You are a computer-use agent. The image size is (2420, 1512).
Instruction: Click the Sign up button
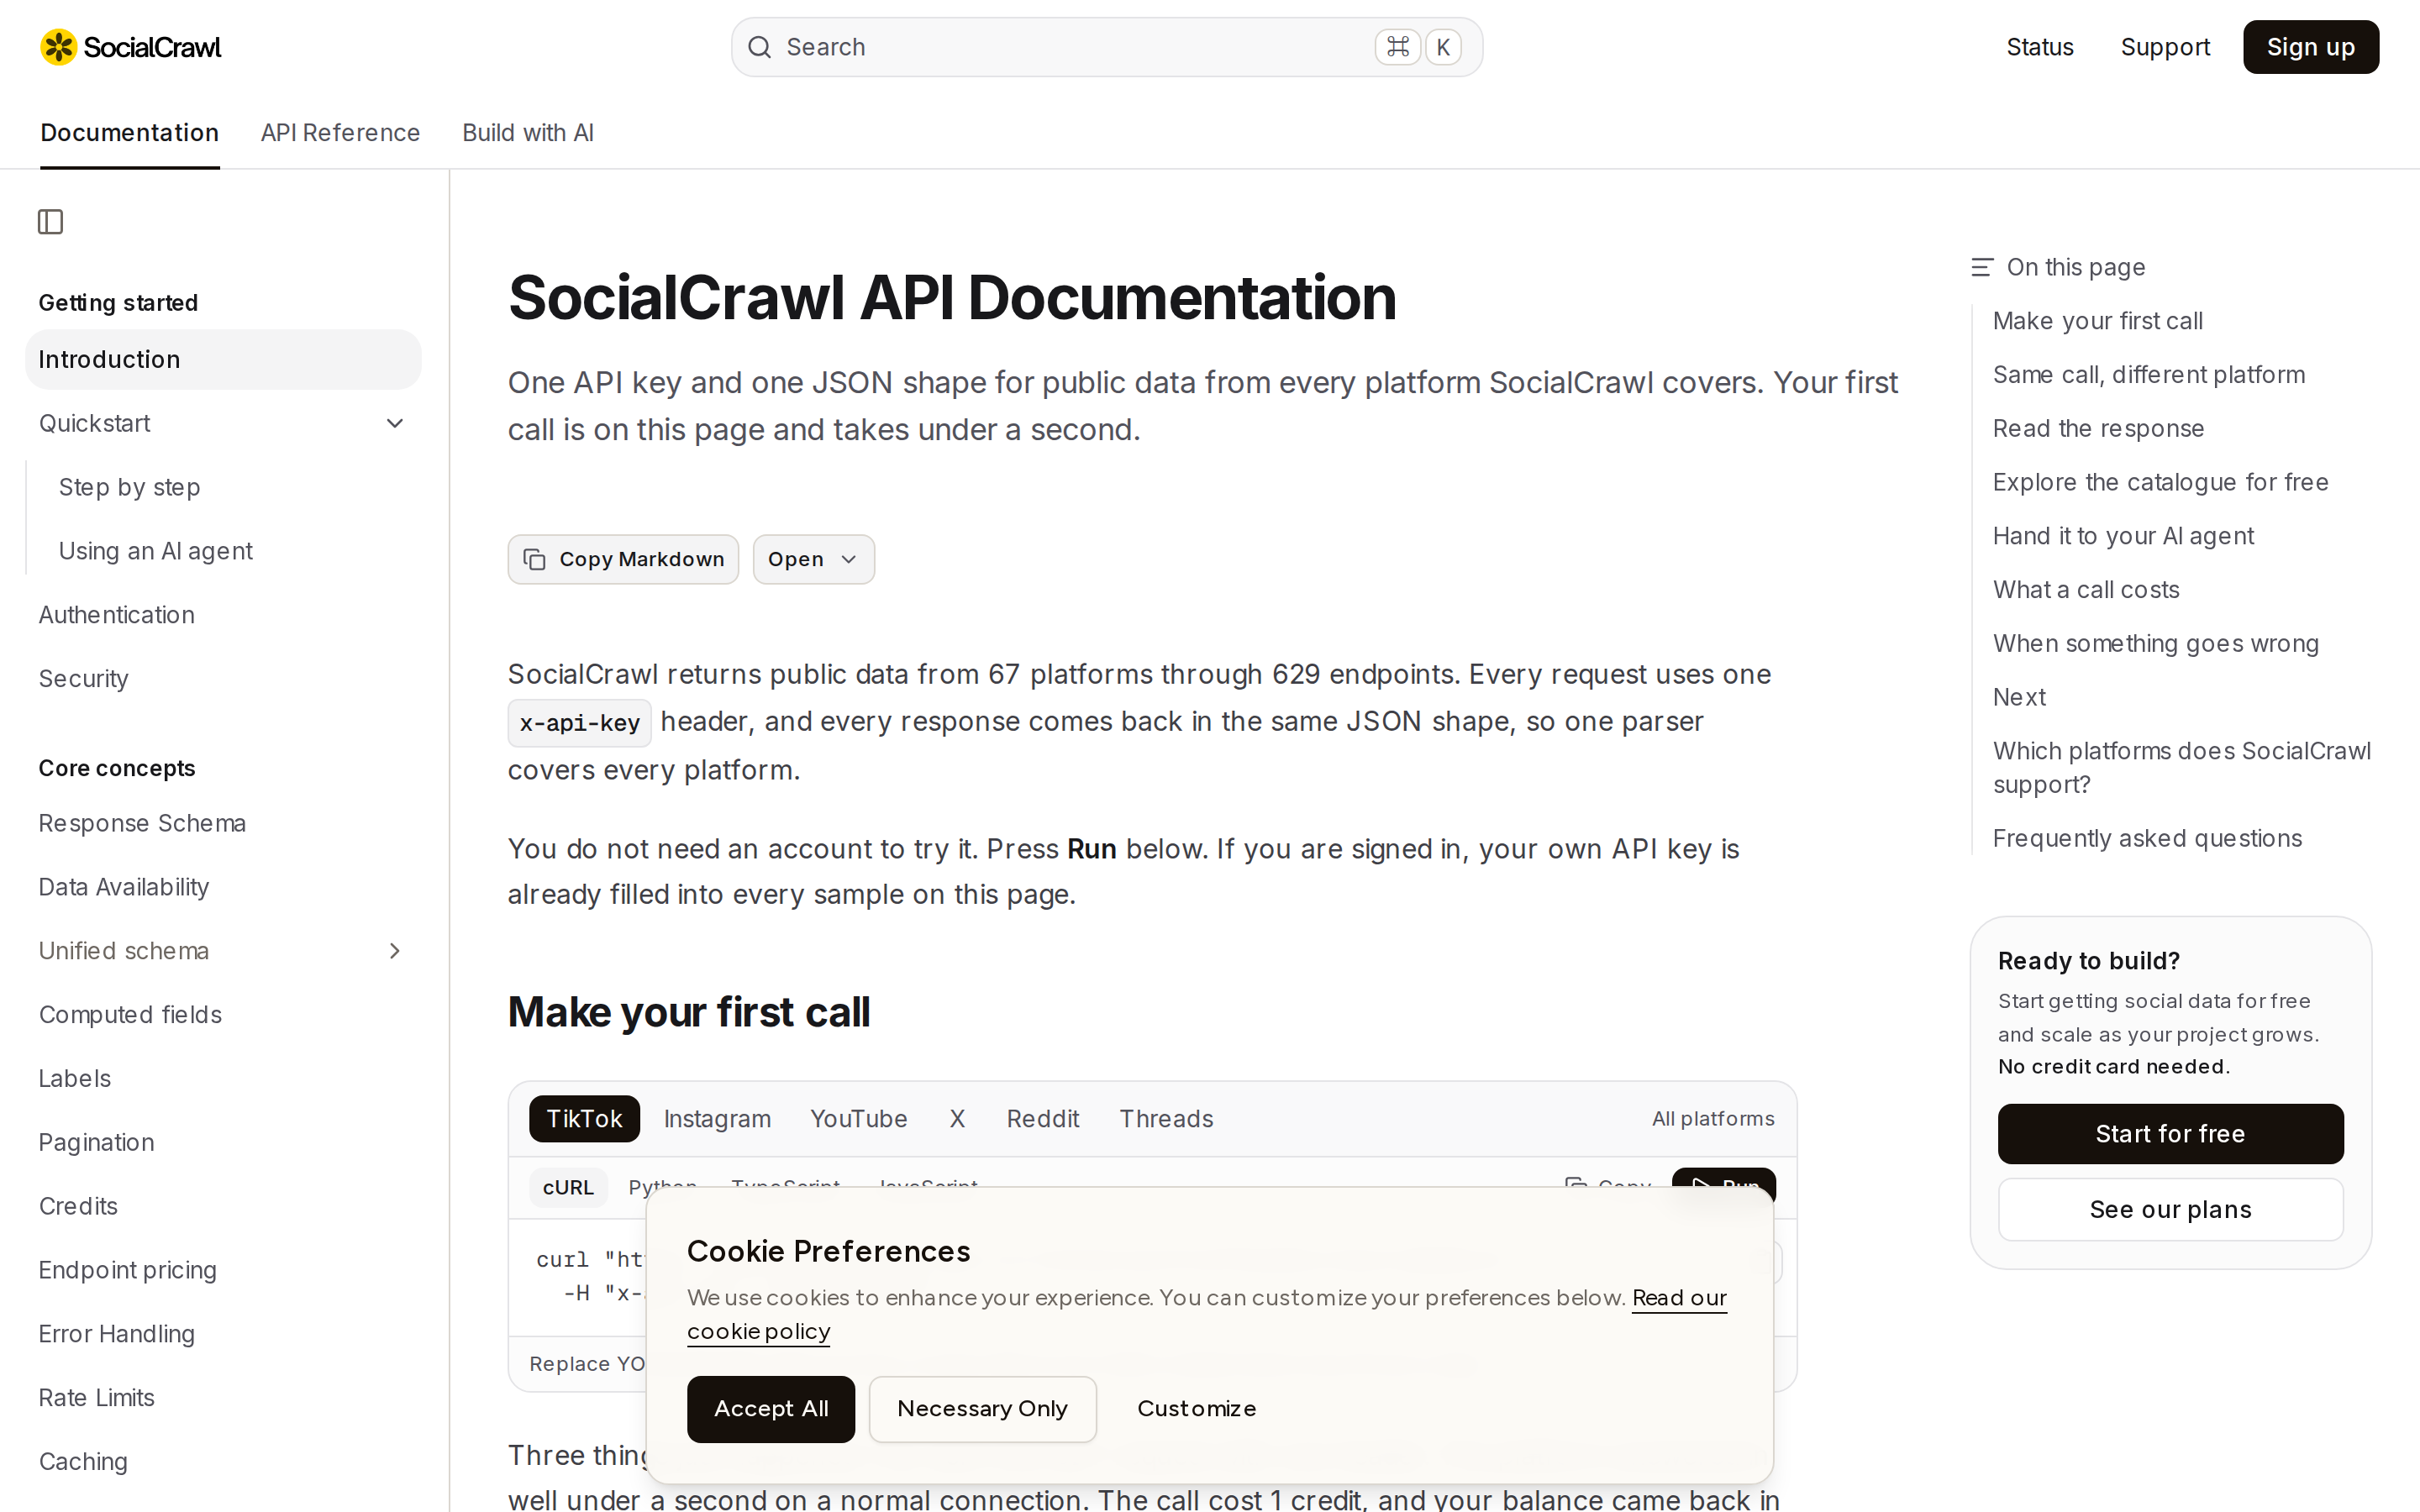pos(2310,47)
